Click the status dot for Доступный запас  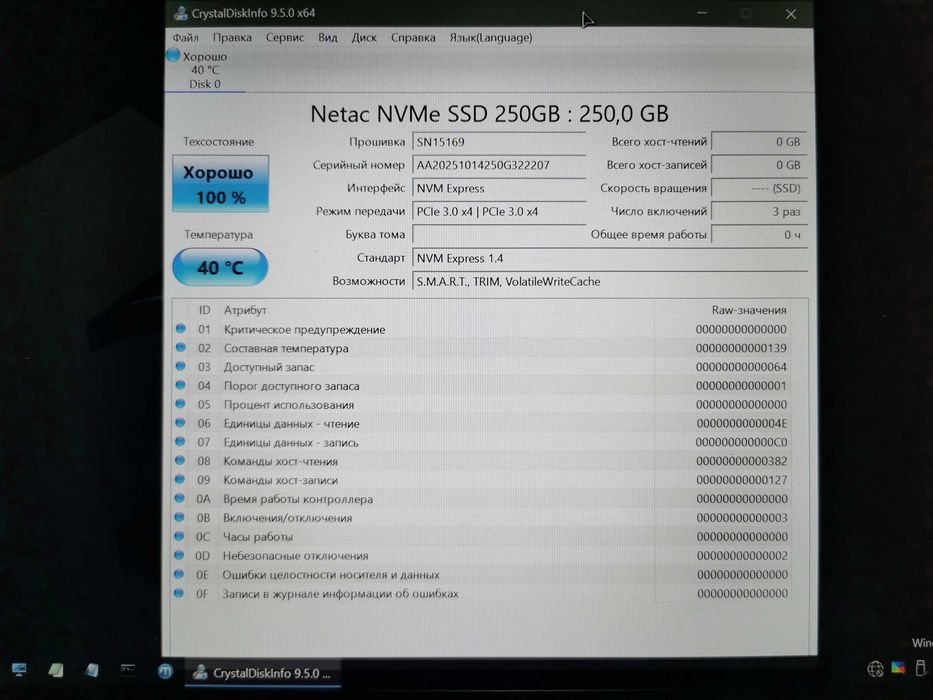tap(180, 367)
